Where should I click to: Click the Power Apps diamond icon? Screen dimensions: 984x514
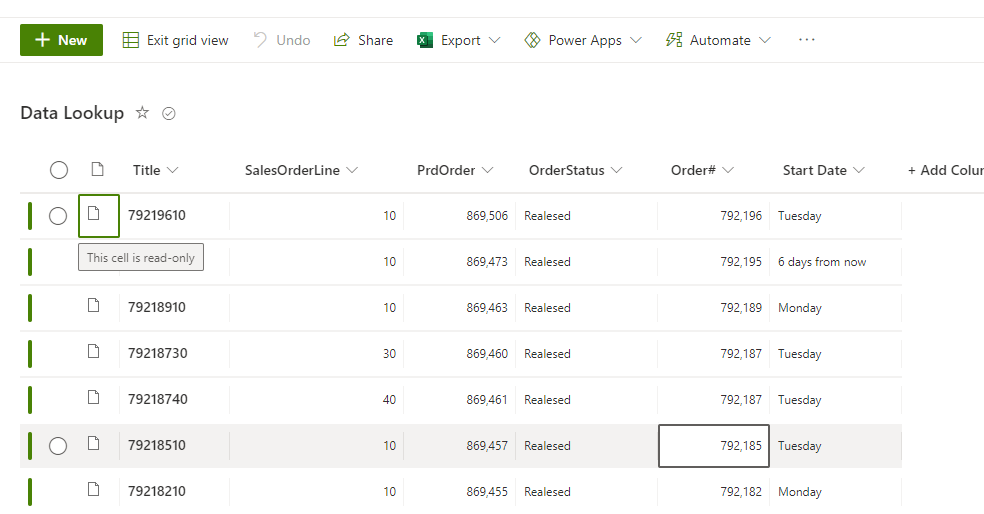click(532, 40)
